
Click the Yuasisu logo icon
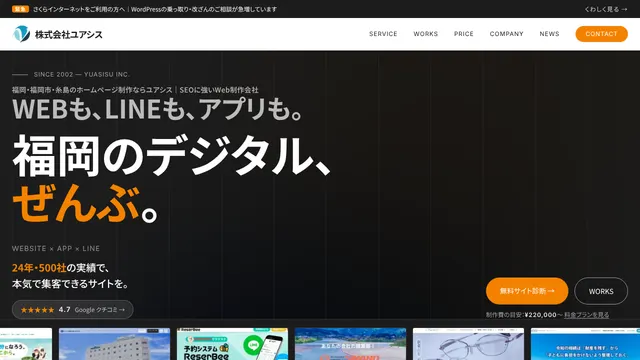coord(21,34)
